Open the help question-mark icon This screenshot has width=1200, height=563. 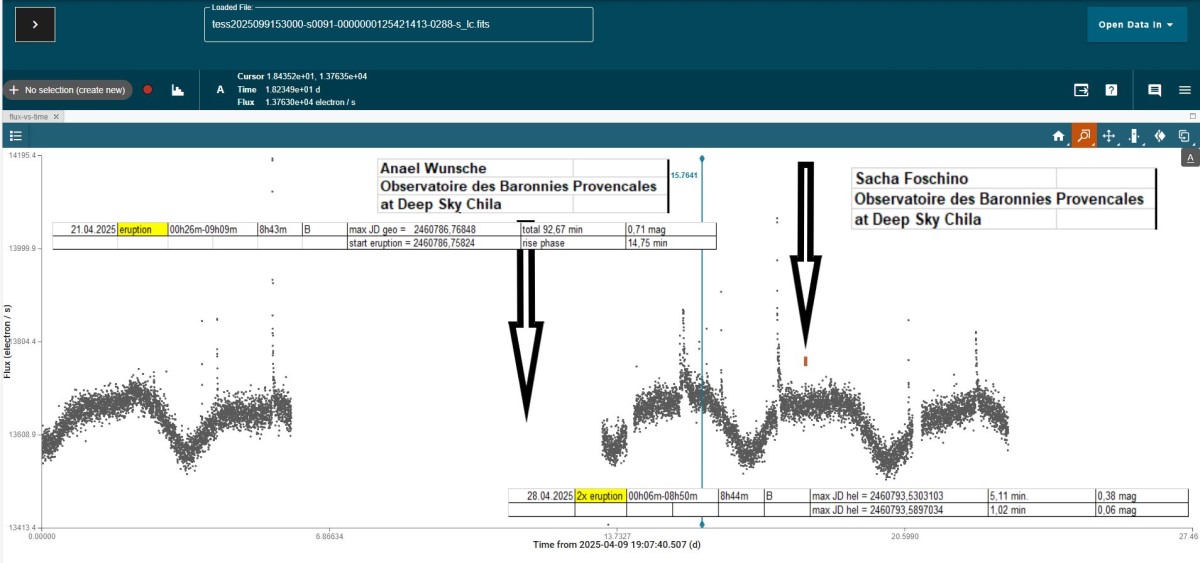click(x=1111, y=90)
